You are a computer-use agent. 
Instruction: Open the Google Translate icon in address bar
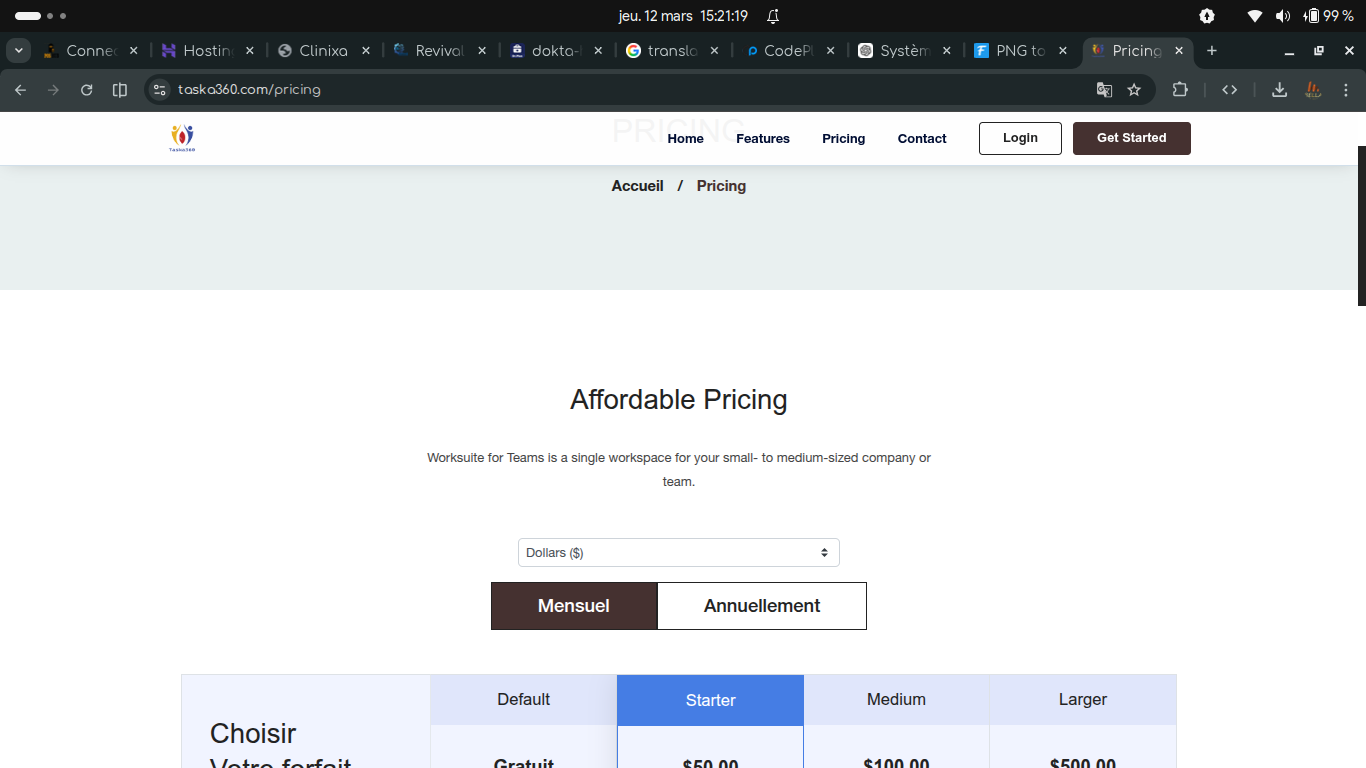pos(1104,90)
